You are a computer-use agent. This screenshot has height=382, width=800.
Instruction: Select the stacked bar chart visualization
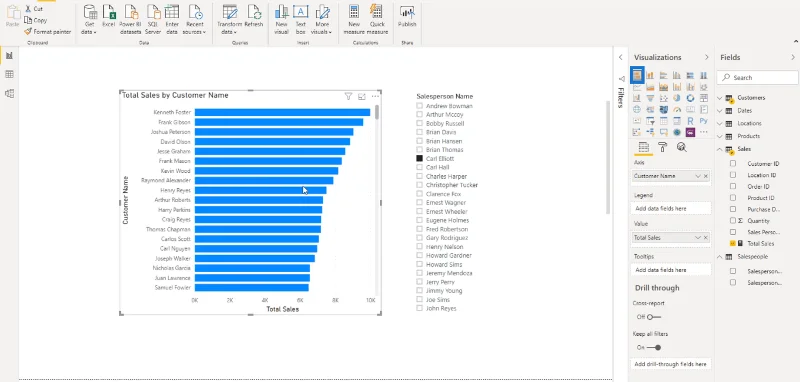[x=637, y=75]
